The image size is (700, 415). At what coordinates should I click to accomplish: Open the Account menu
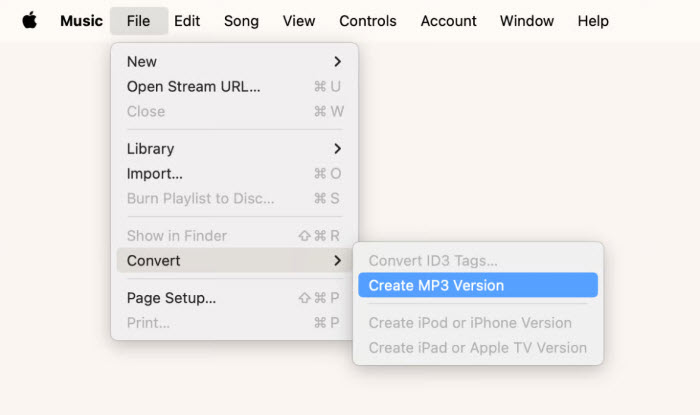tap(448, 21)
